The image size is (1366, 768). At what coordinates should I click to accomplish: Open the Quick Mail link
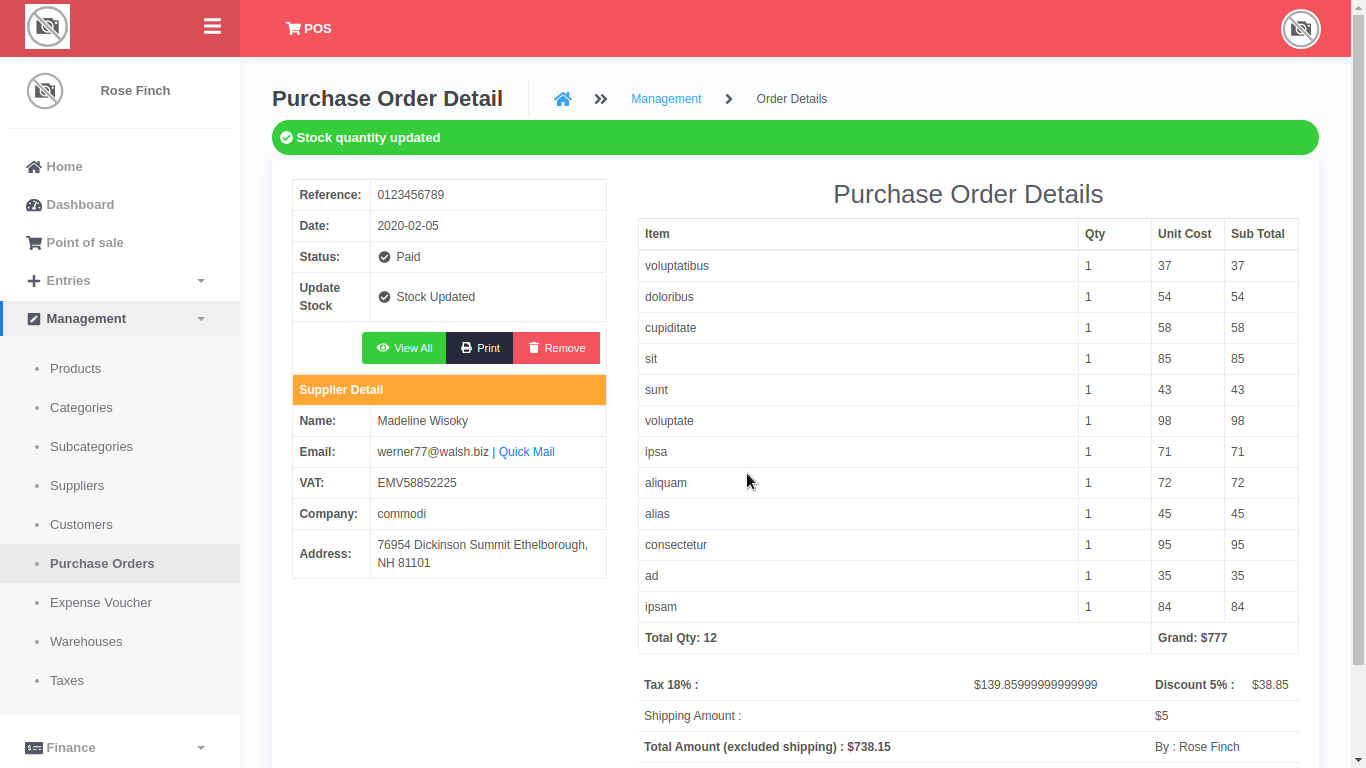point(526,451)
